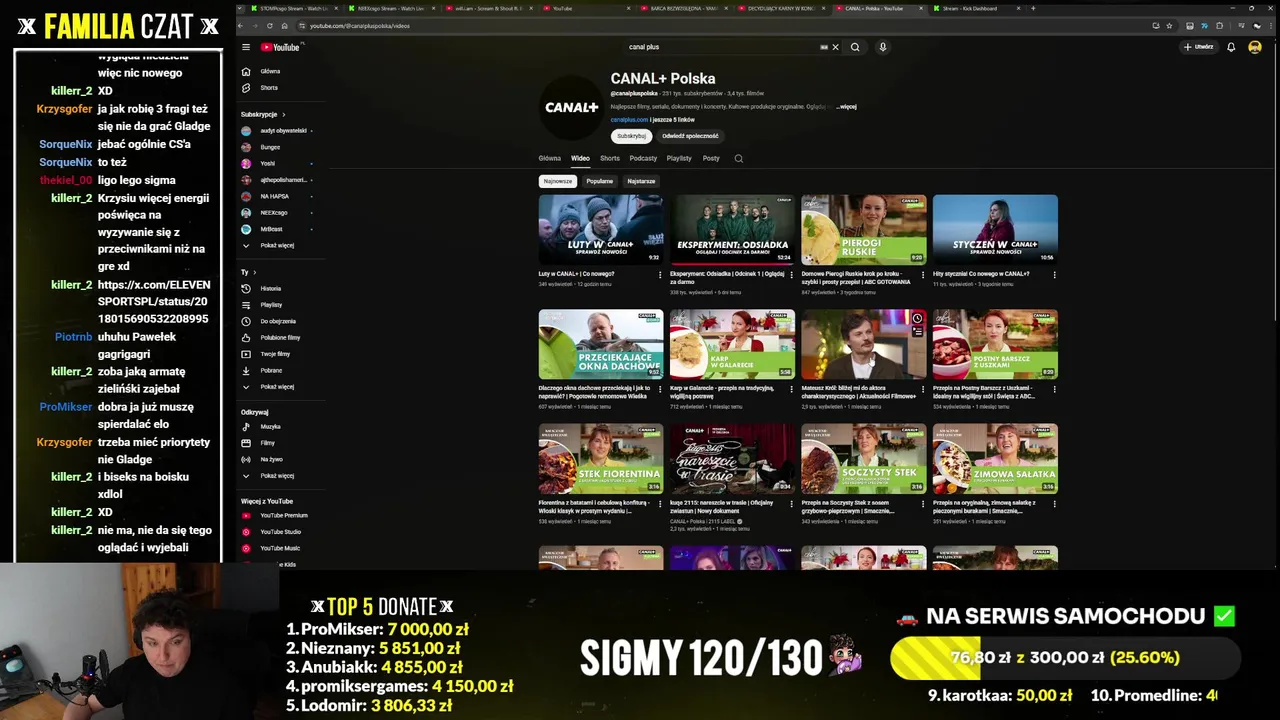Open YouTube notifications bell
This screenshot has height=720, width=1280.
pos(1231,47)
